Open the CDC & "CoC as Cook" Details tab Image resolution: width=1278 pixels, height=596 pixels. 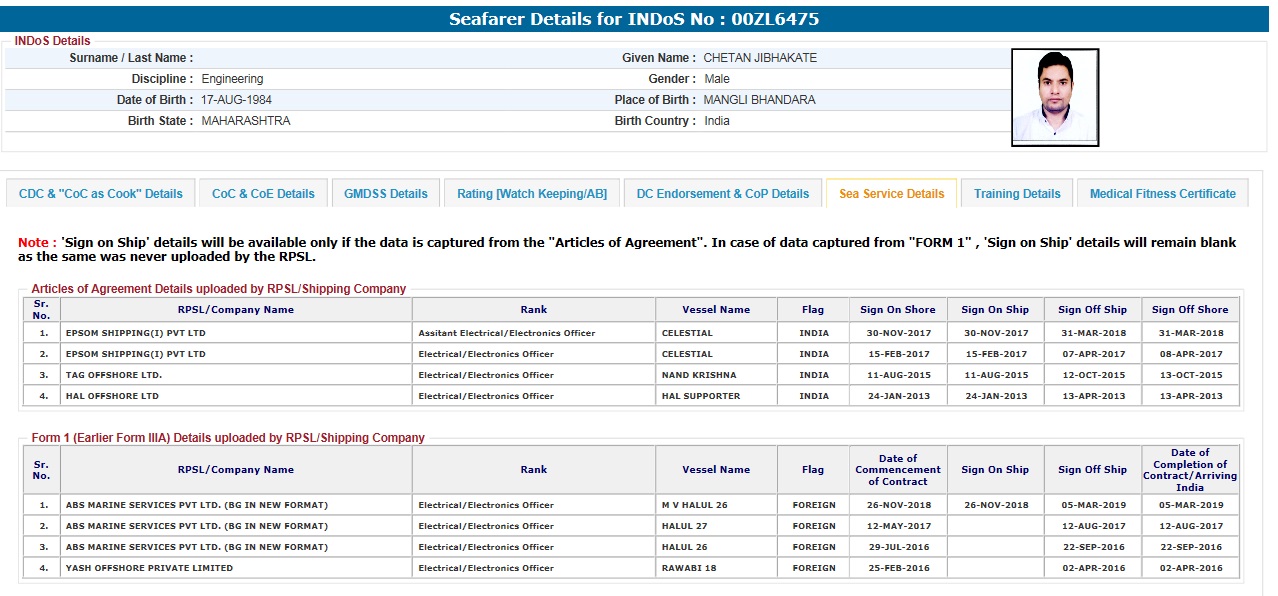[101, 194]
